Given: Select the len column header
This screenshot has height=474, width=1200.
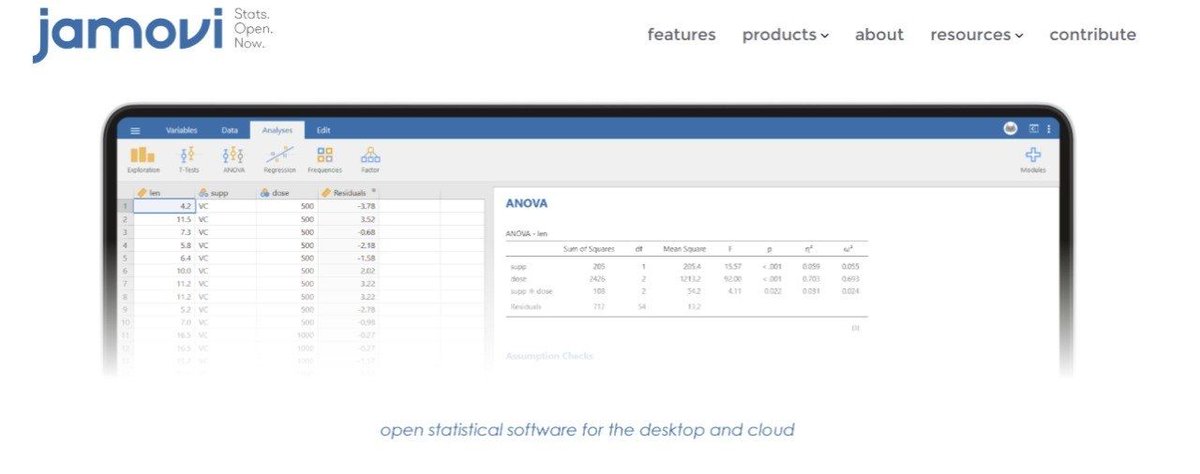Looking at the screenshot, I should (x=164, y=192).
